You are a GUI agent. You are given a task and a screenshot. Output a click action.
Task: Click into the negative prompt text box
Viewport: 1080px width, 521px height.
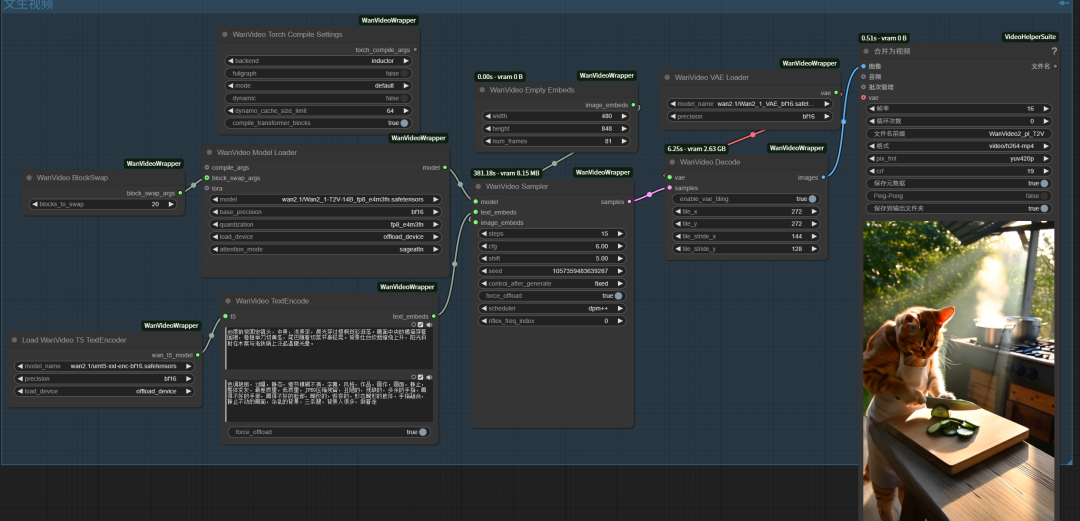coord(329,400)
